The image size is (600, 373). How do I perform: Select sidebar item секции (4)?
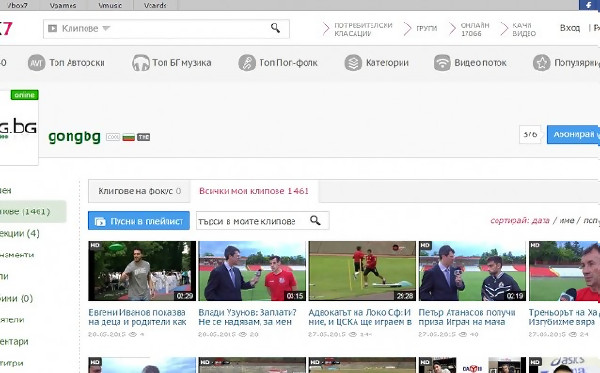(x=19, y=233)
